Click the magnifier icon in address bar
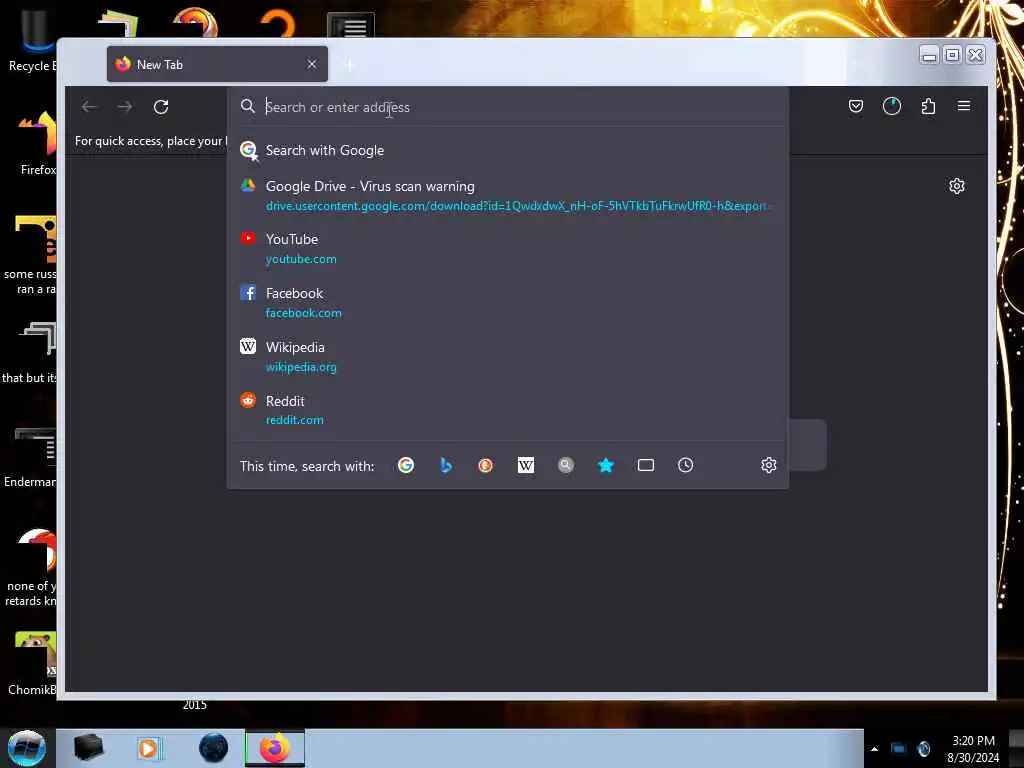This screenshot has height=768, width=1024. [x=248, y=106]
